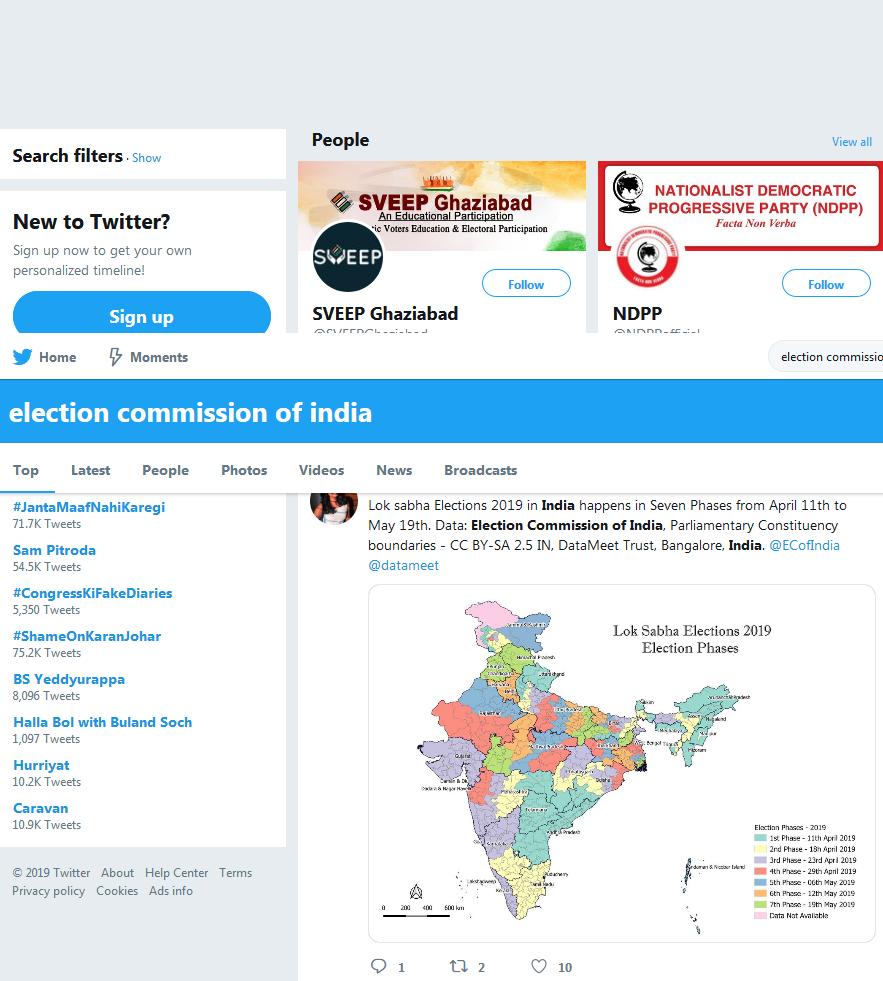
Task: Click the @ECofIndia mention
Action: pos(804,546)
